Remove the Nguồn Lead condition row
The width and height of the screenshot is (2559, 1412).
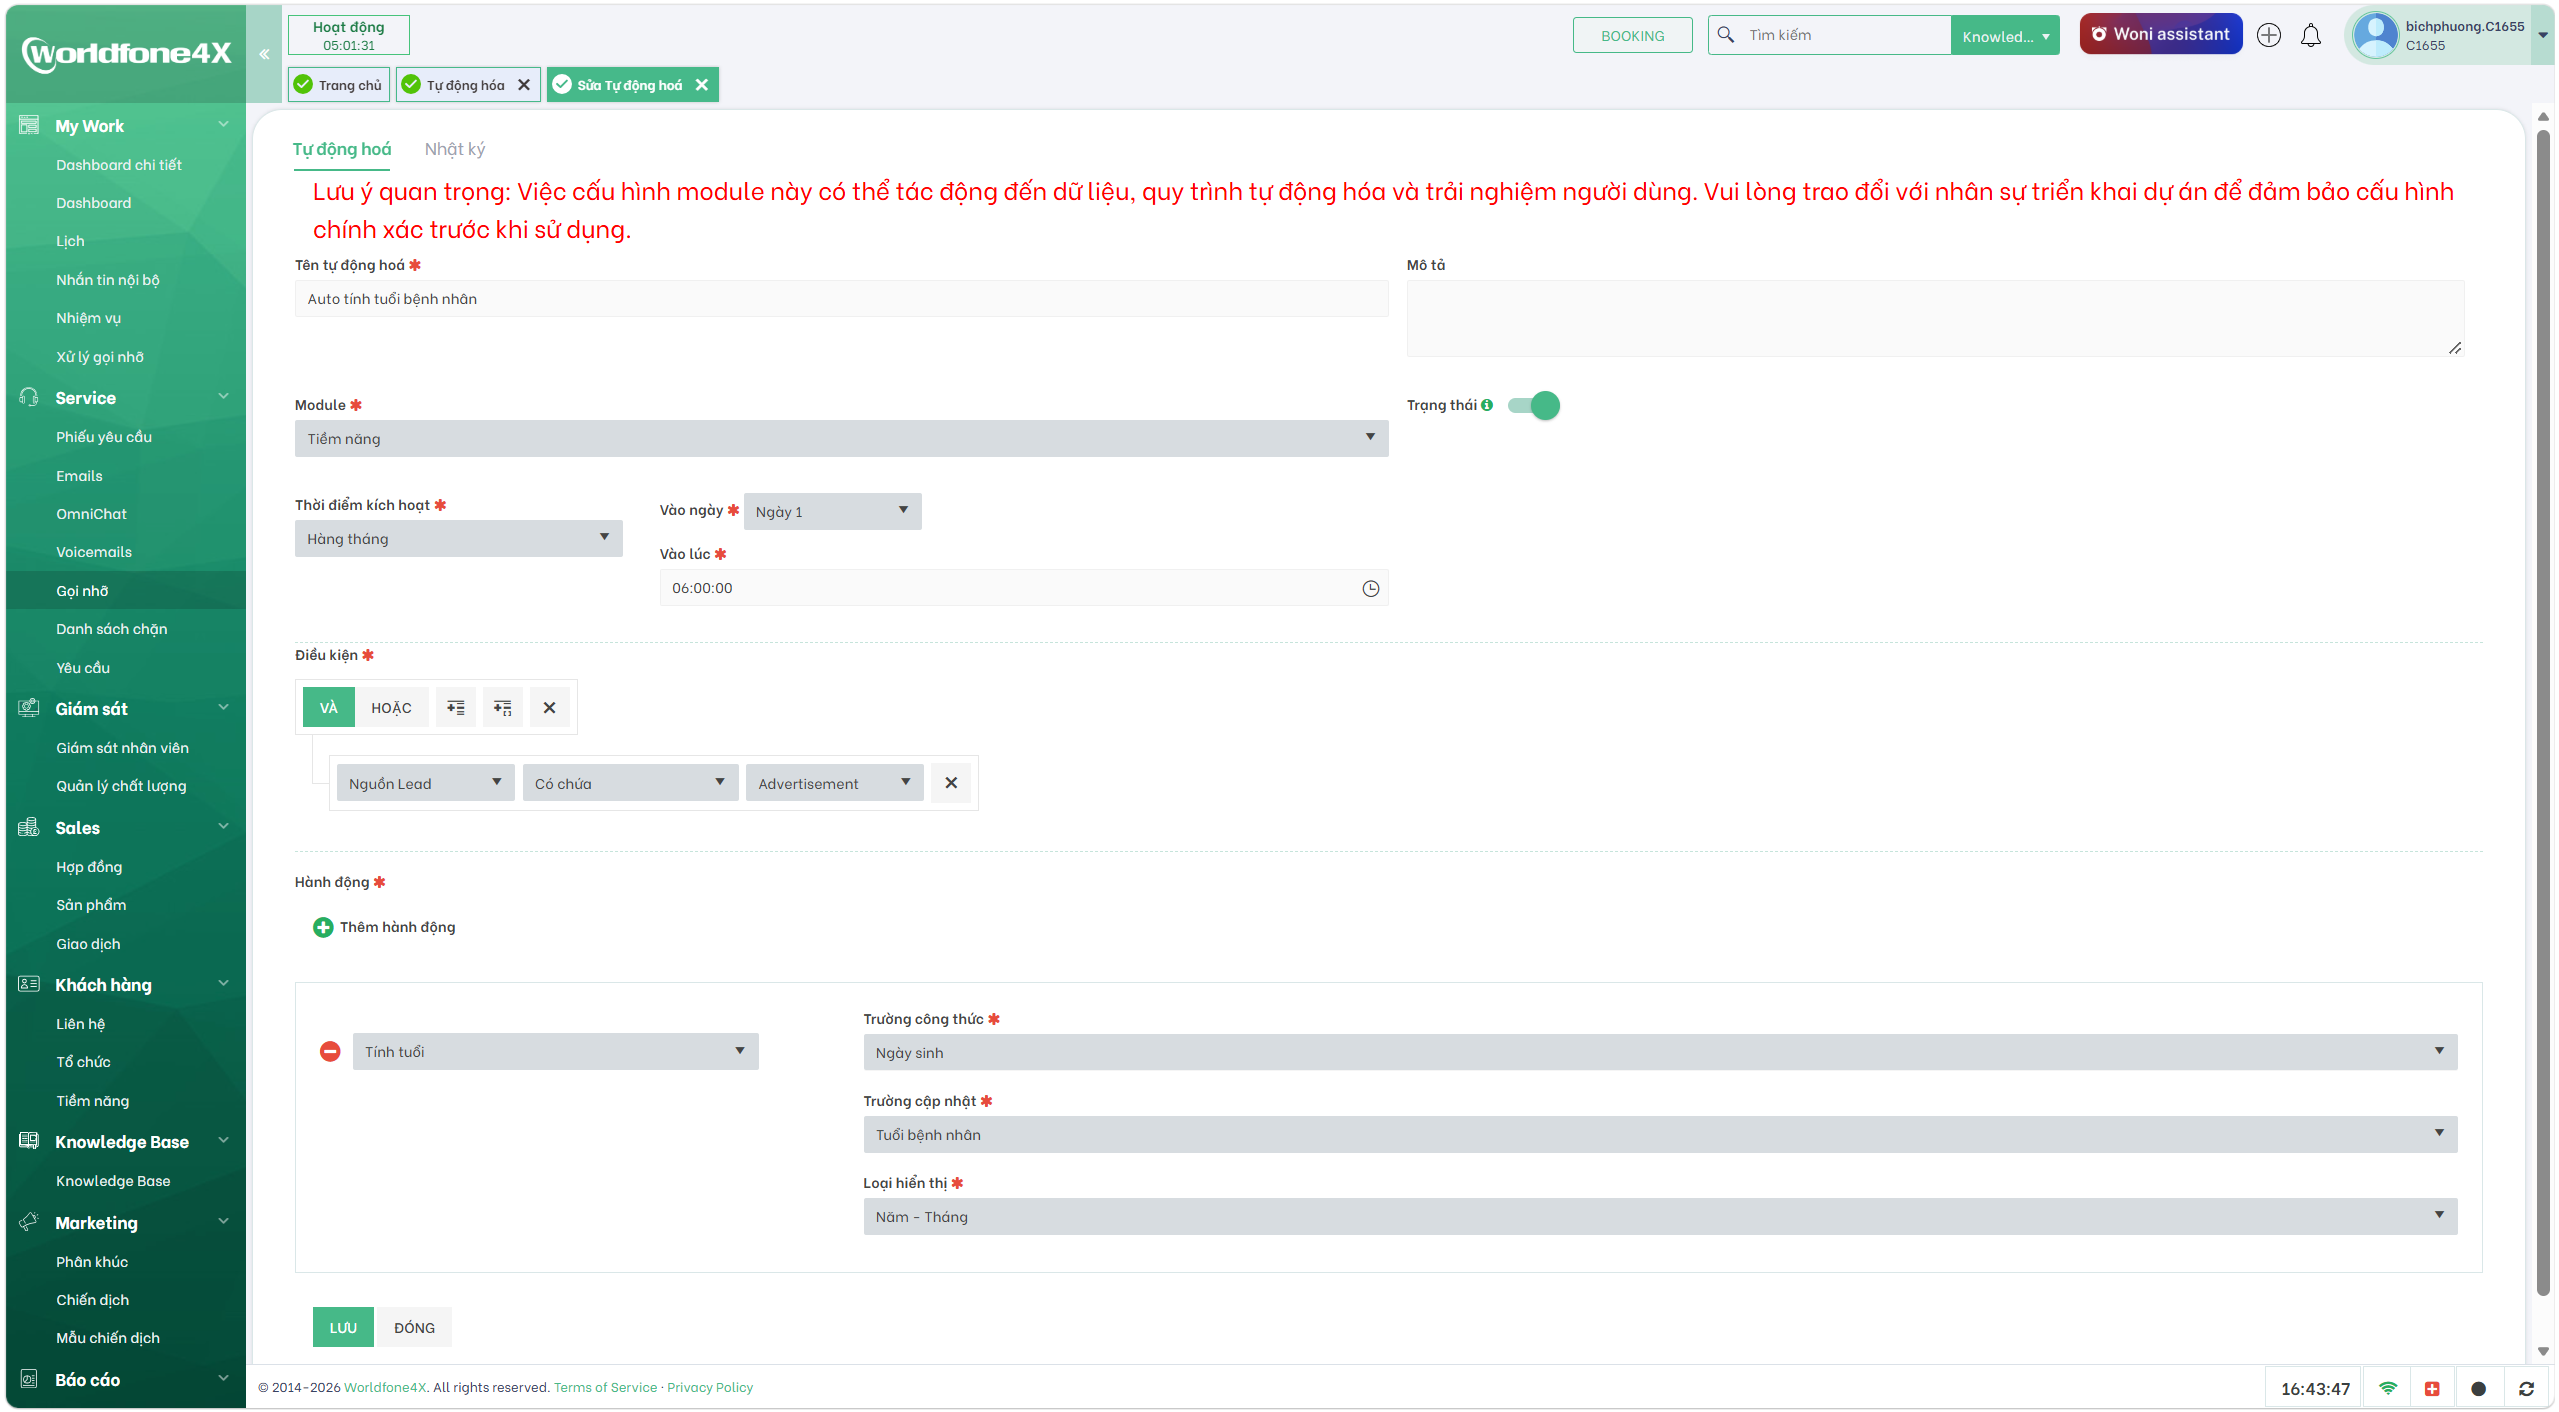coord(951,783)
